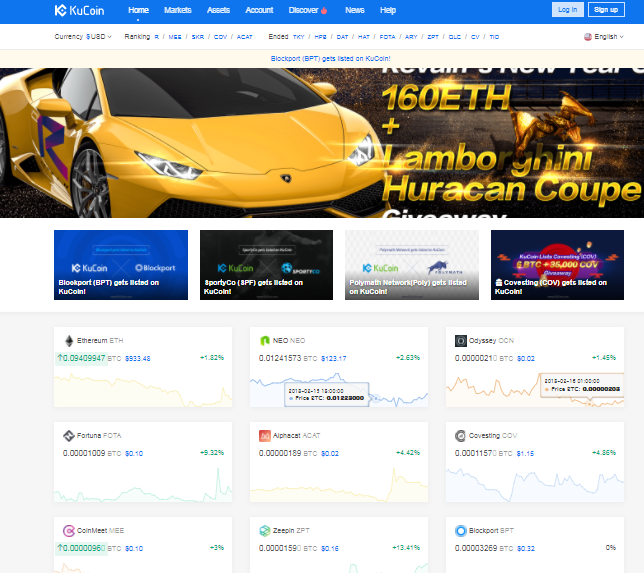This screenshot has height=573, width=644.
Task: Click the HAT ended link
Action: pyautogui.click(x=364, y=37)
